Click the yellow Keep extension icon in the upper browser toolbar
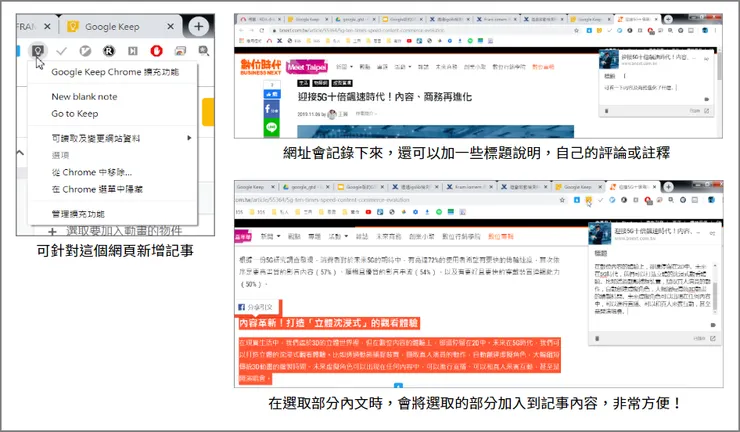Screen dimensions: 740x432 click(x=599, y=30)
